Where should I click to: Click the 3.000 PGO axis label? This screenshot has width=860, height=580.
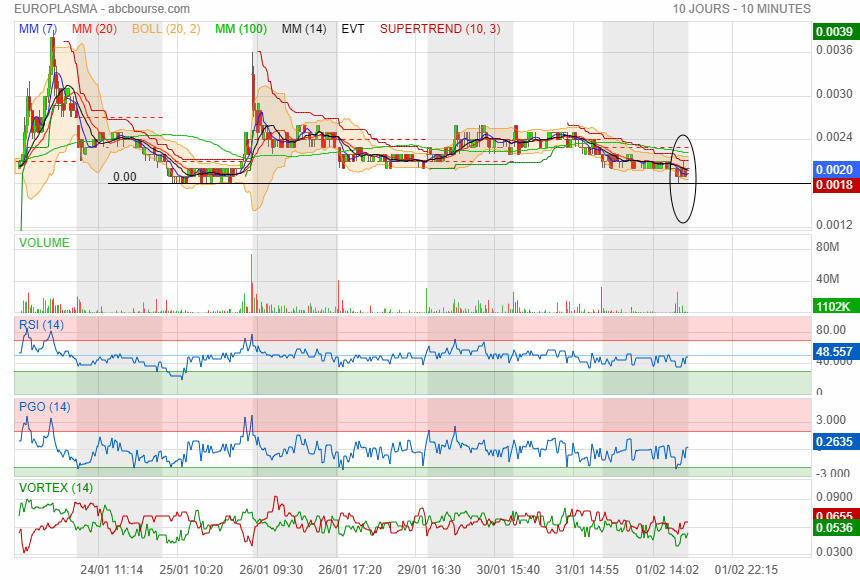point(831,420)
